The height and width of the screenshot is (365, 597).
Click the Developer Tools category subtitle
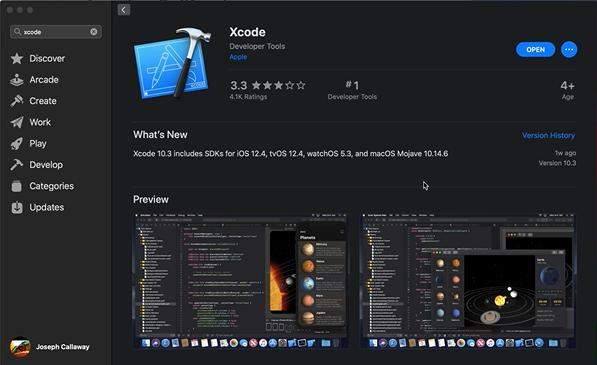point(257,46)
